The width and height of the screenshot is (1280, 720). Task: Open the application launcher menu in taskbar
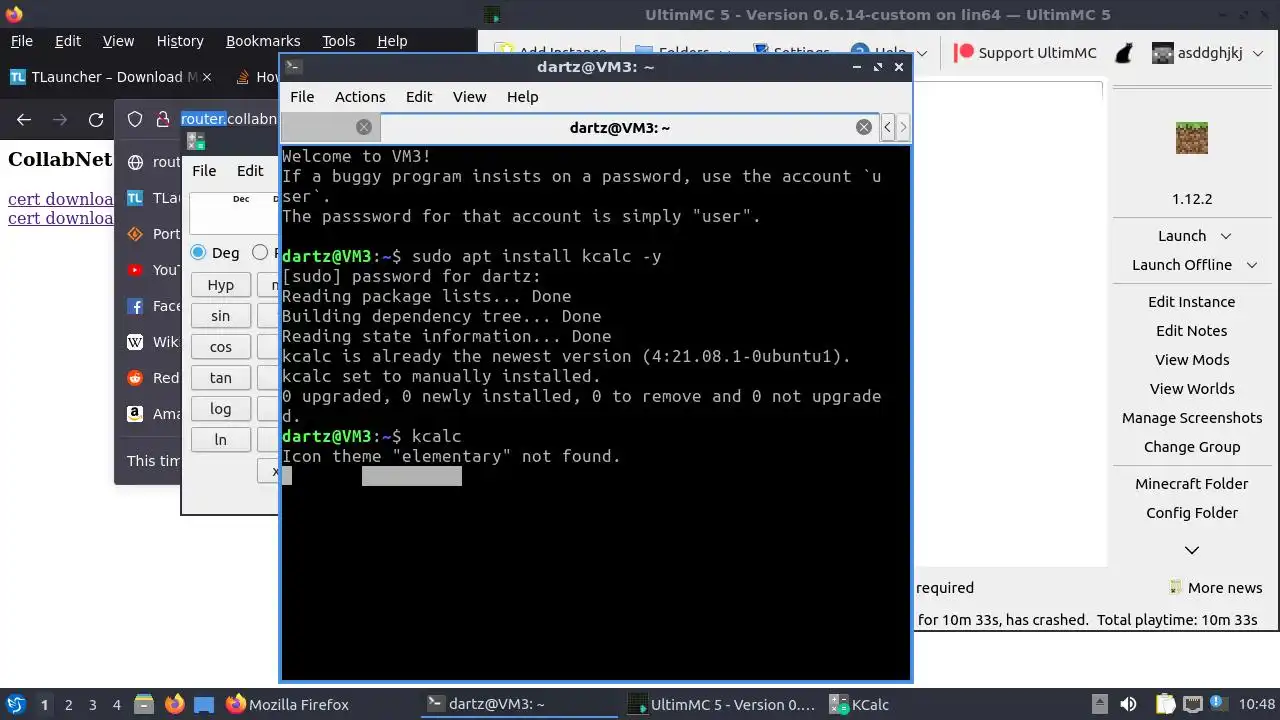(x=16, y=704)
